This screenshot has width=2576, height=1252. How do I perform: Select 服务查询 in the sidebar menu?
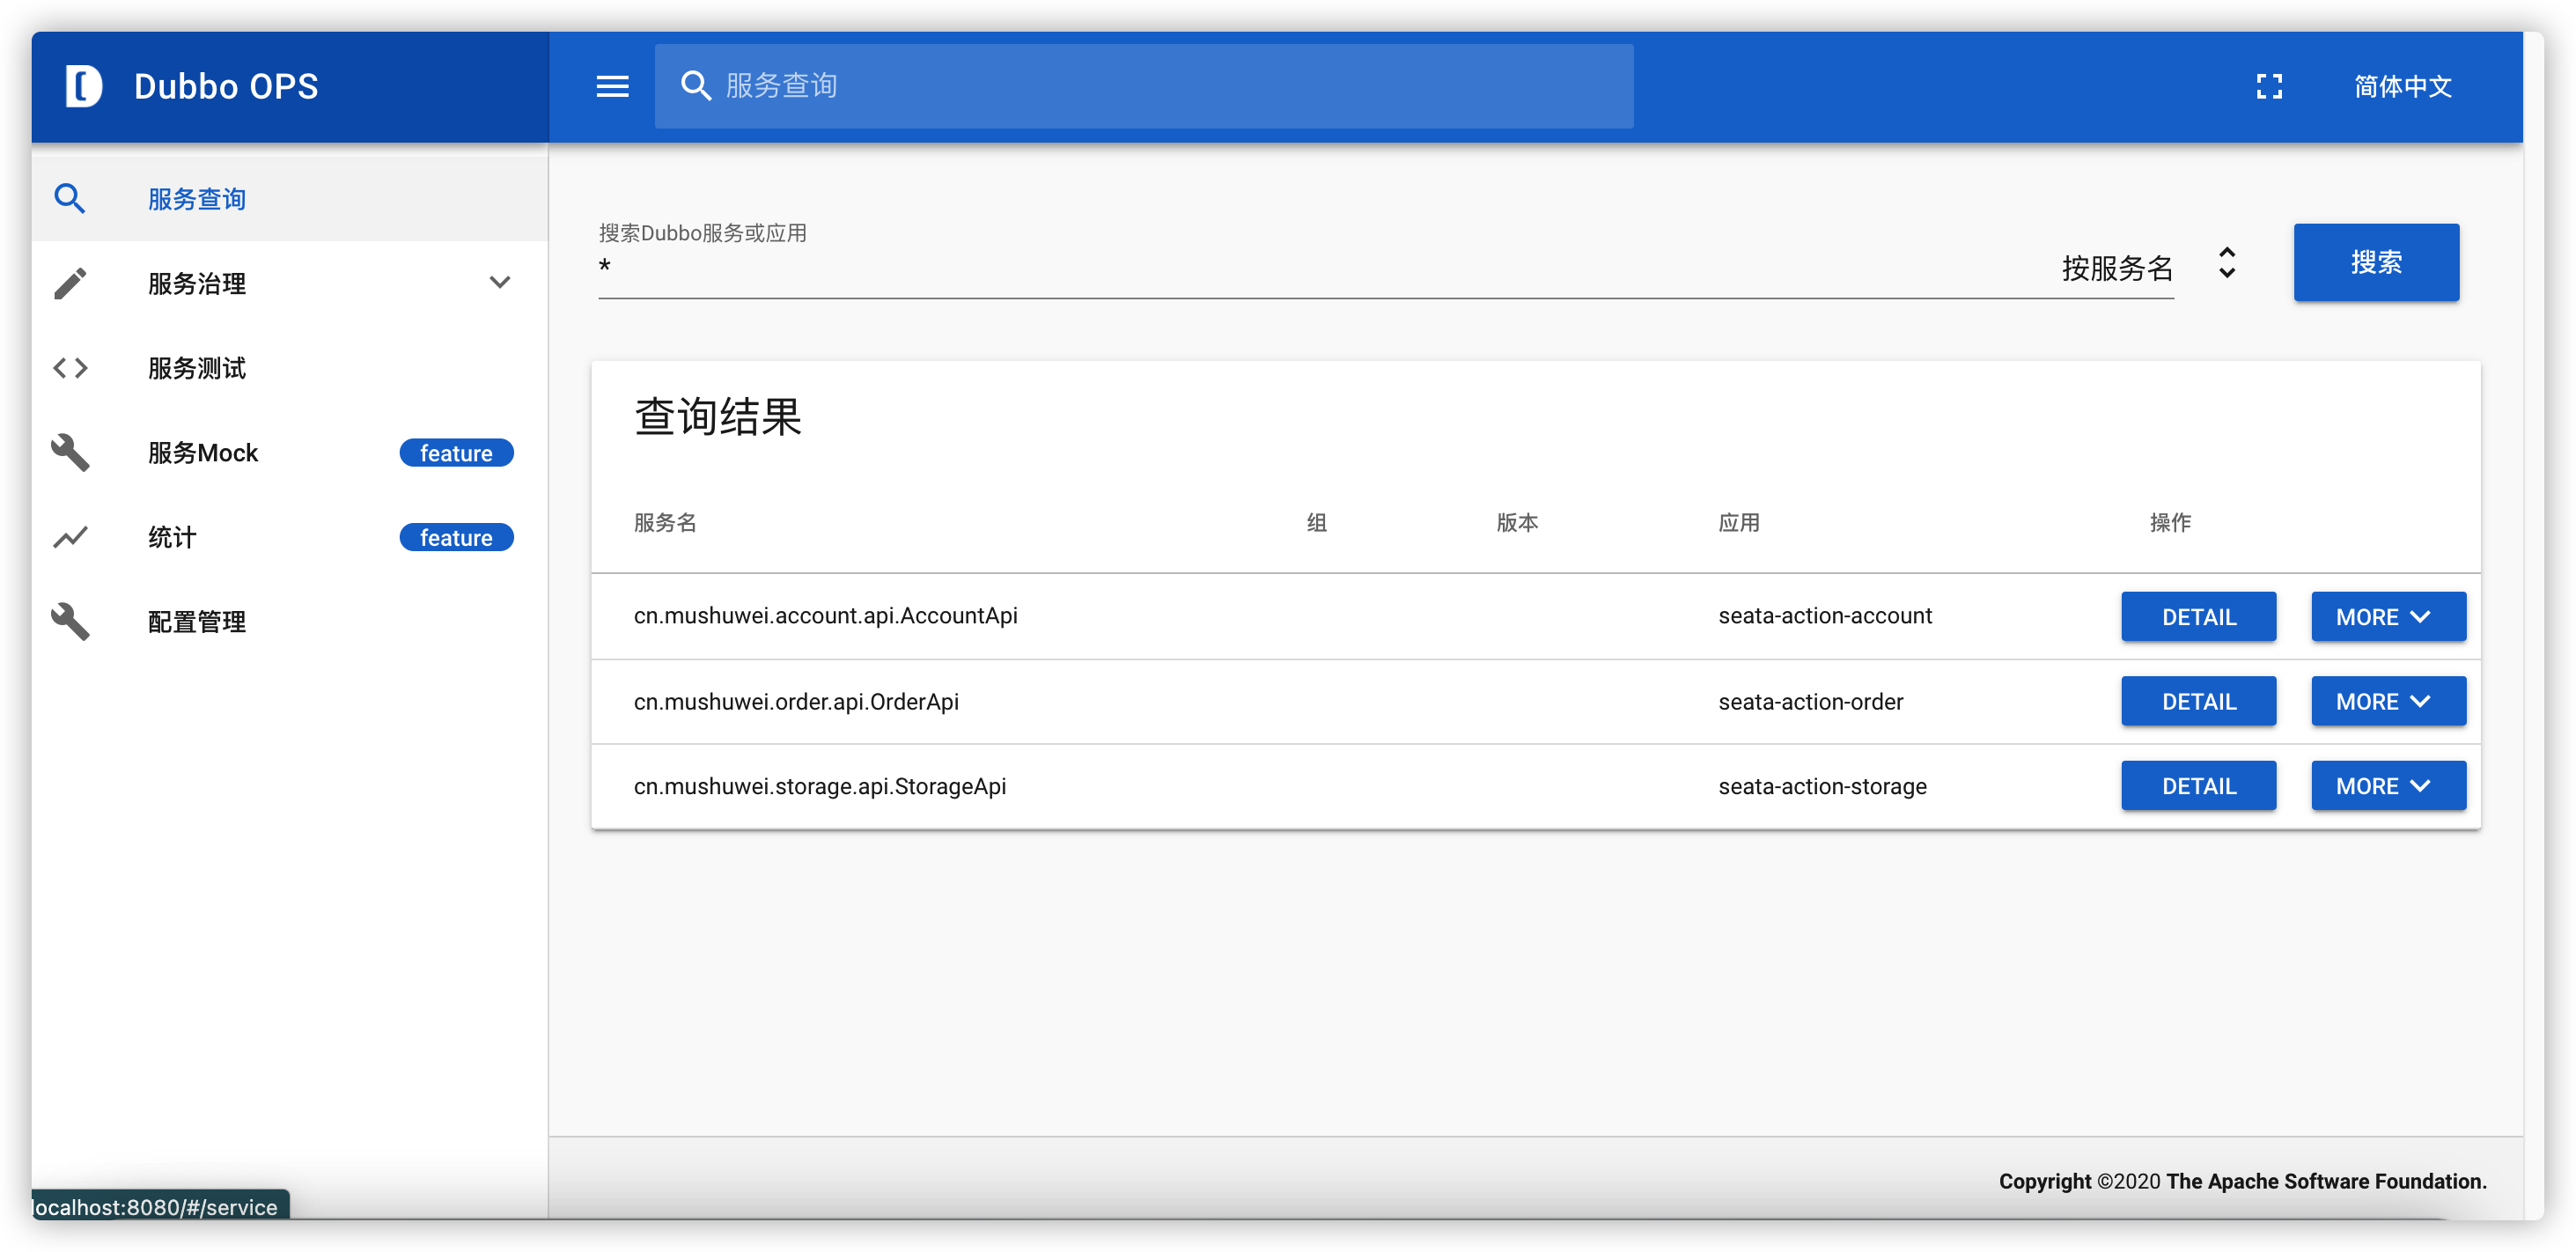coord(196,198)
